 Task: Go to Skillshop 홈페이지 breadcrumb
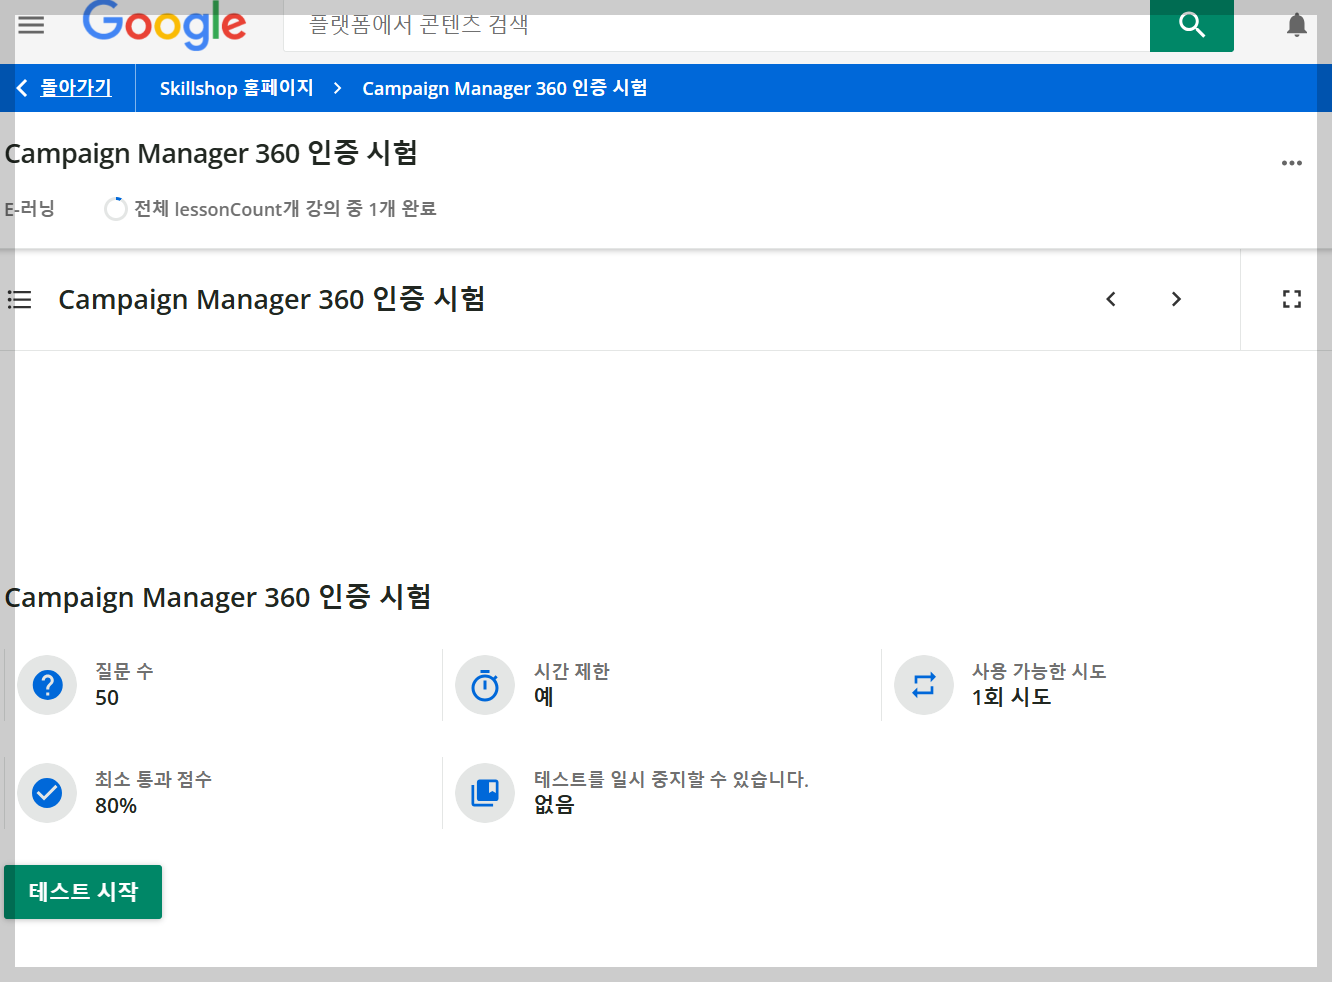(x=237, y=88)
